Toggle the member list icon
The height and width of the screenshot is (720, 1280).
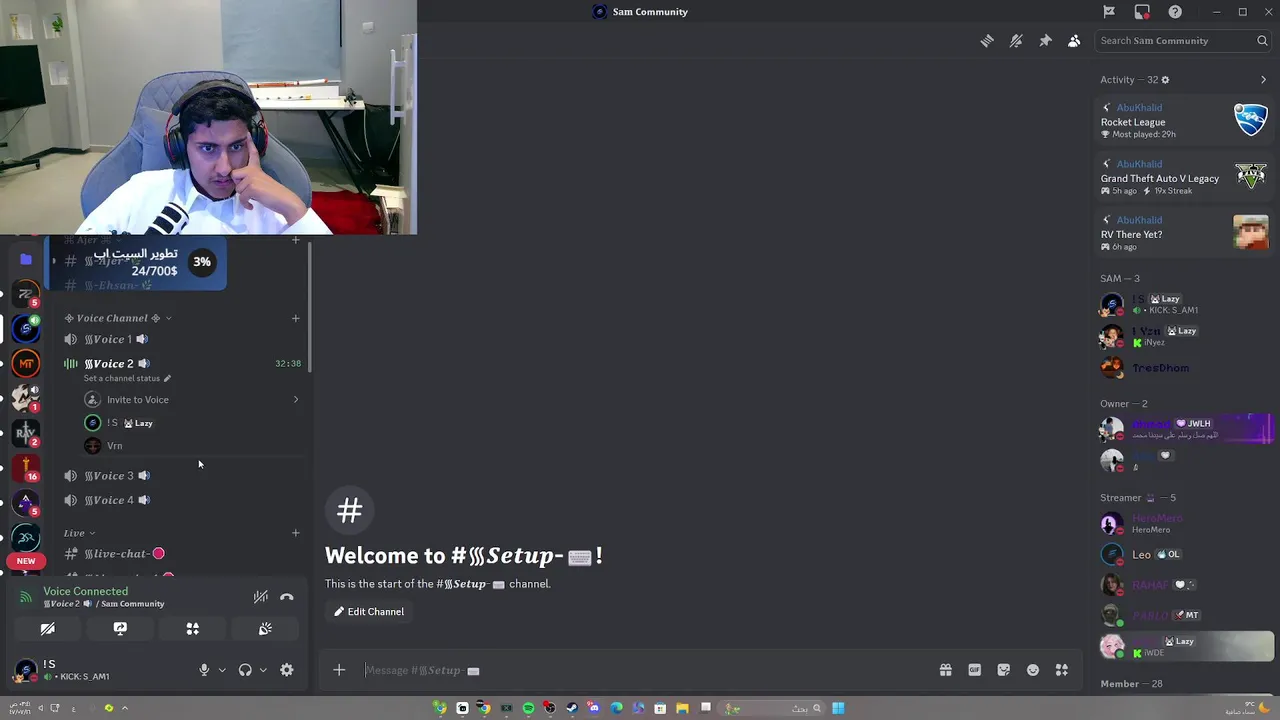pos(1074,41)
